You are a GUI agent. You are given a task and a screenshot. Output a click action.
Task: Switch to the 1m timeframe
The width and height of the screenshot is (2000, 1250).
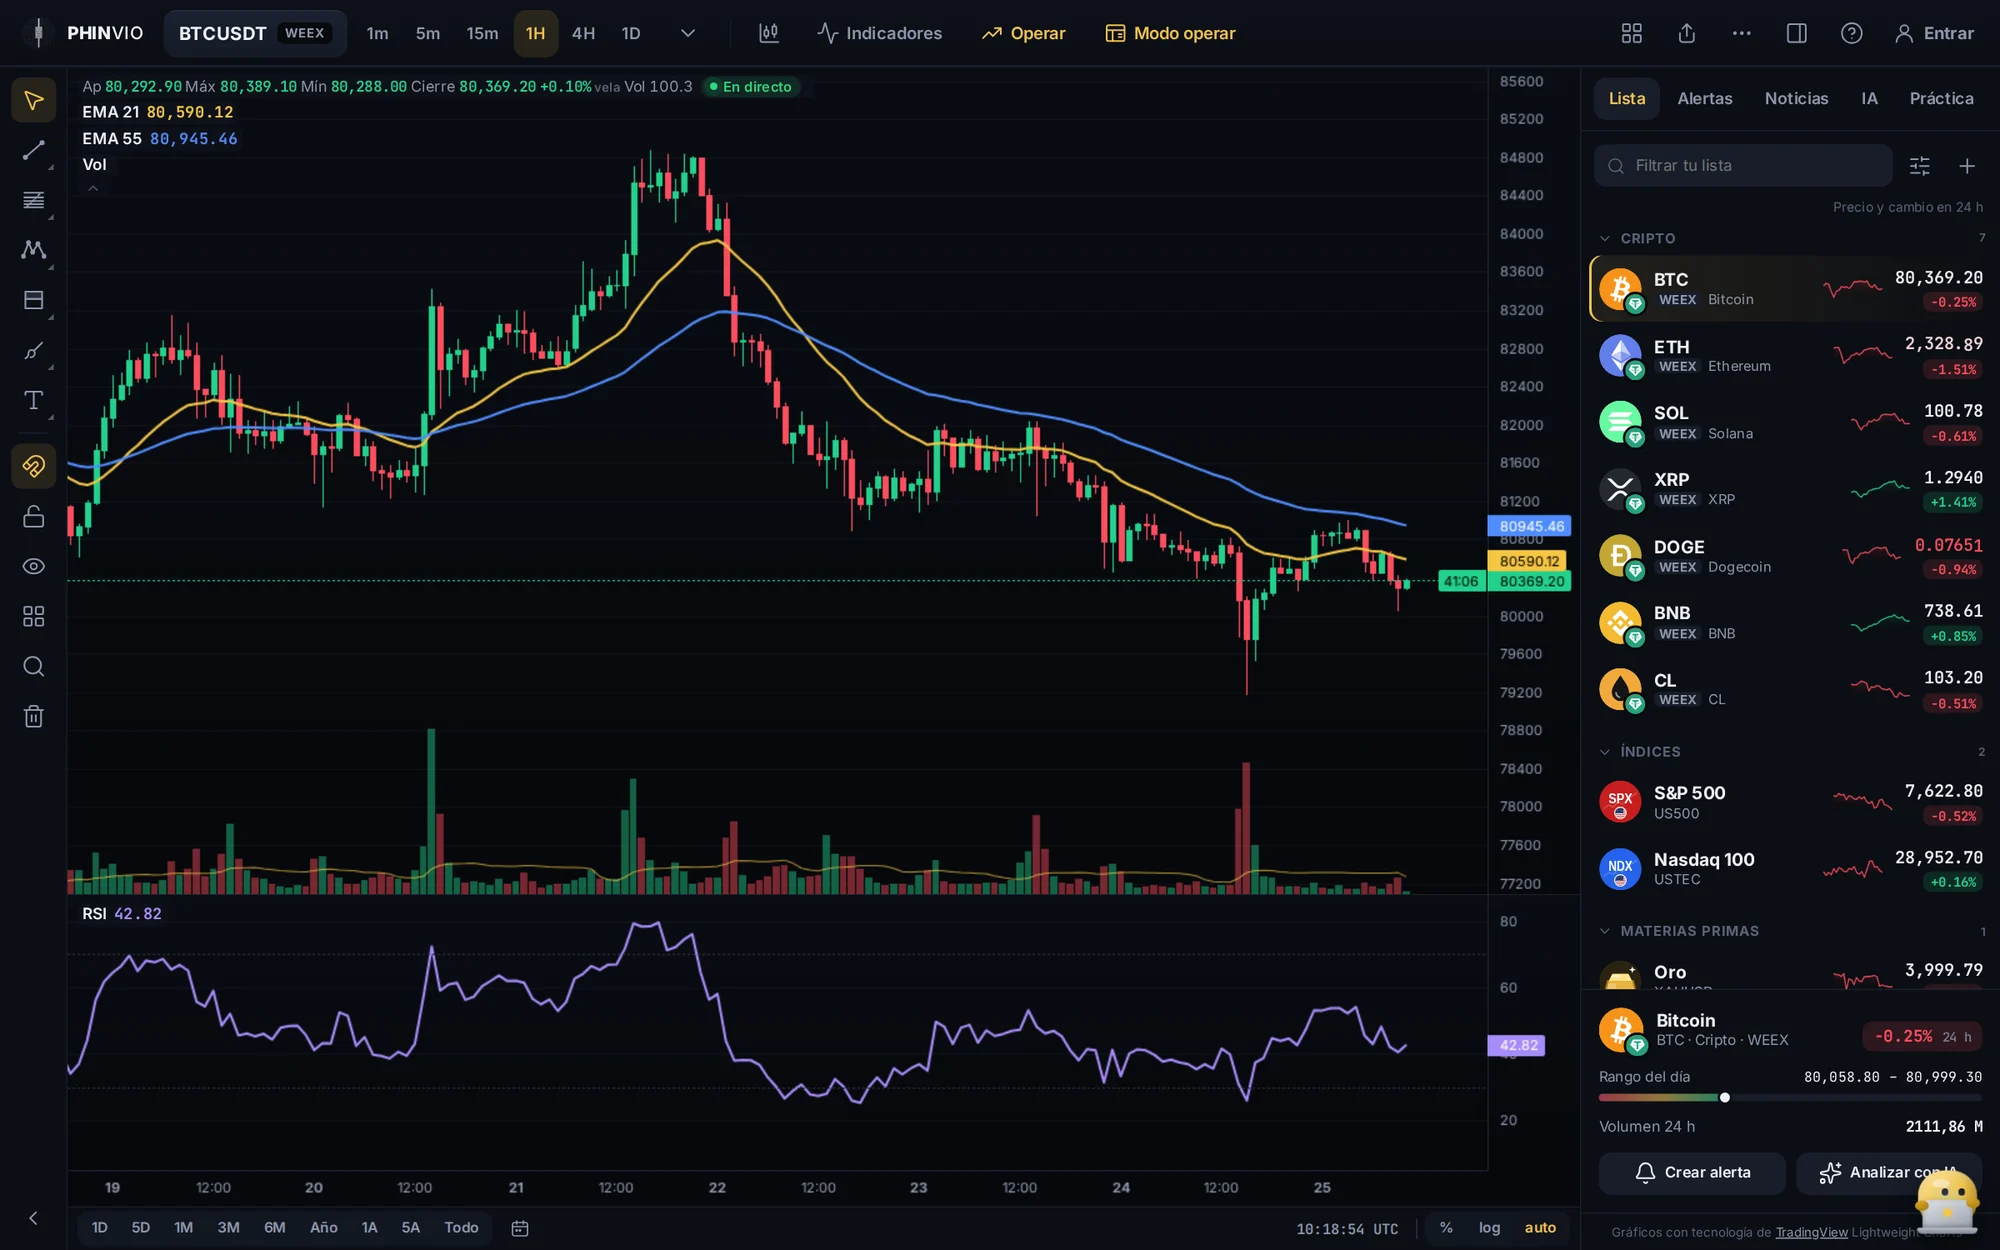pos(377,33)
